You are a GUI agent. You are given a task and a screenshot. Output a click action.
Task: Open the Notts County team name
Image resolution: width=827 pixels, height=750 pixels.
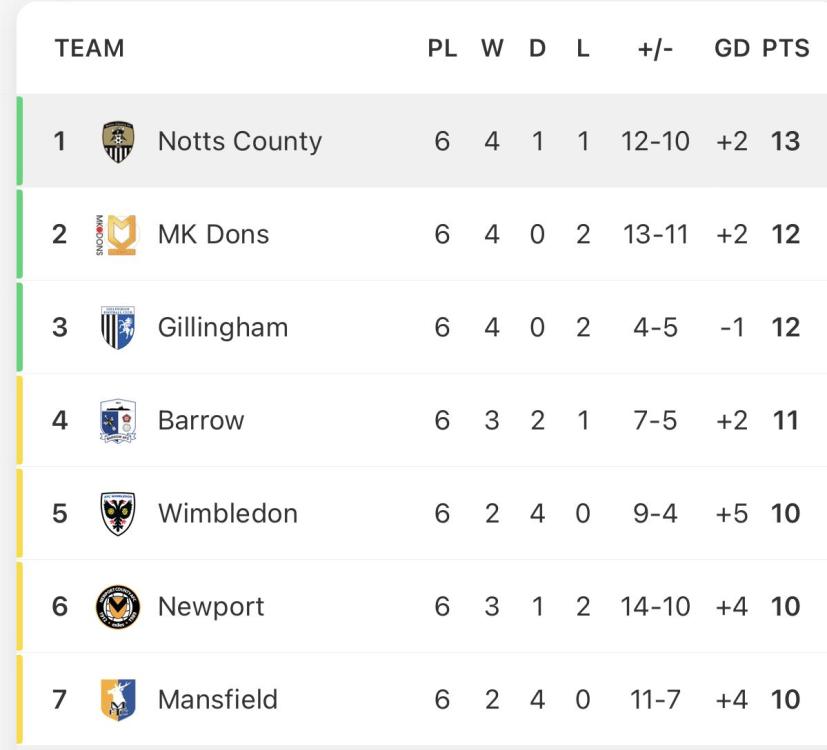[x=239, y=141]
